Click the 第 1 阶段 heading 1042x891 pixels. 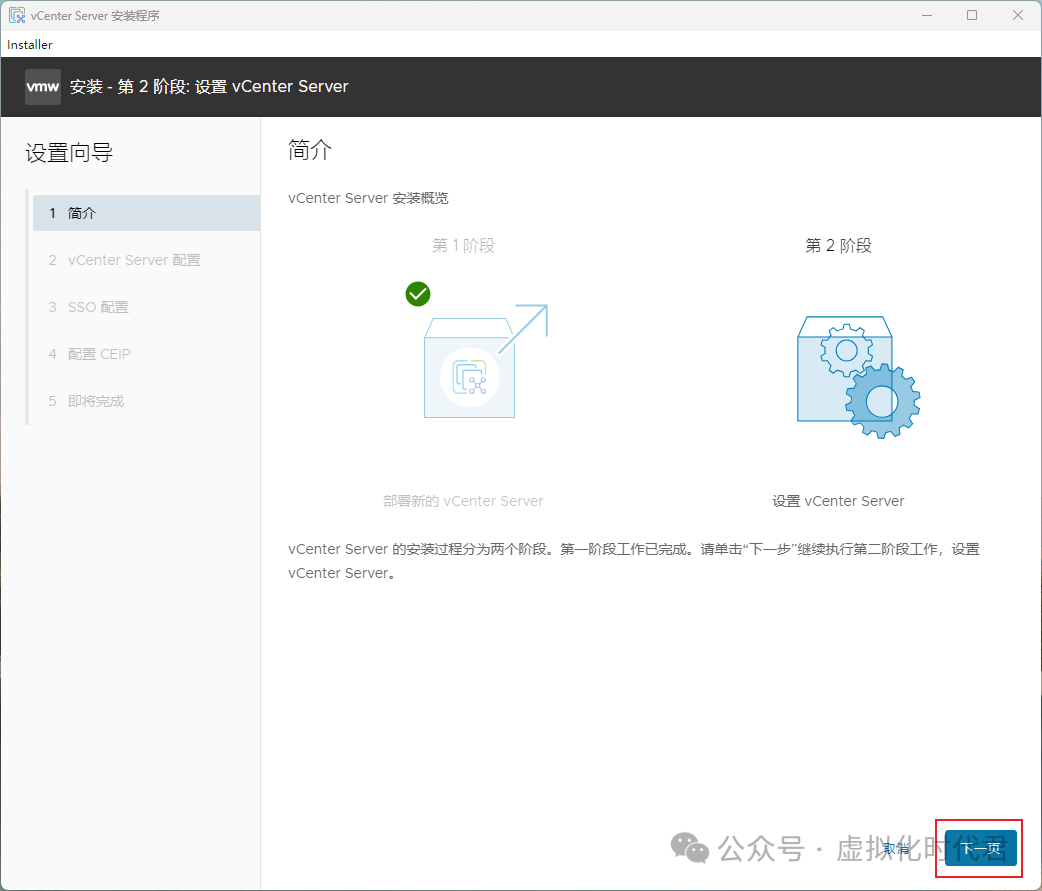tap(463, 246)
